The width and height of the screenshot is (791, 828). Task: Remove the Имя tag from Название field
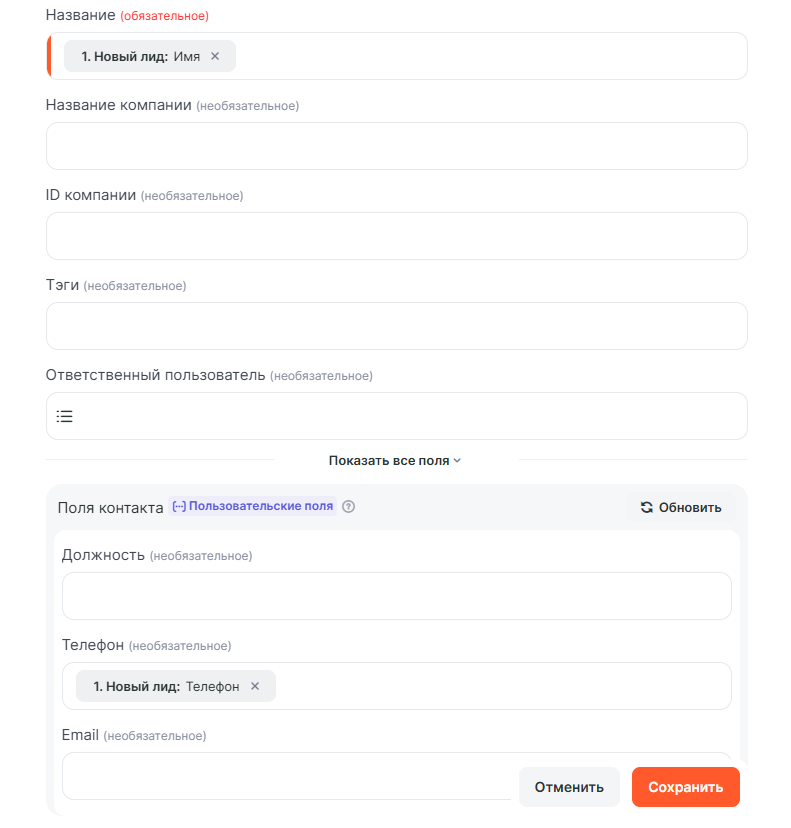coord(215,57)
